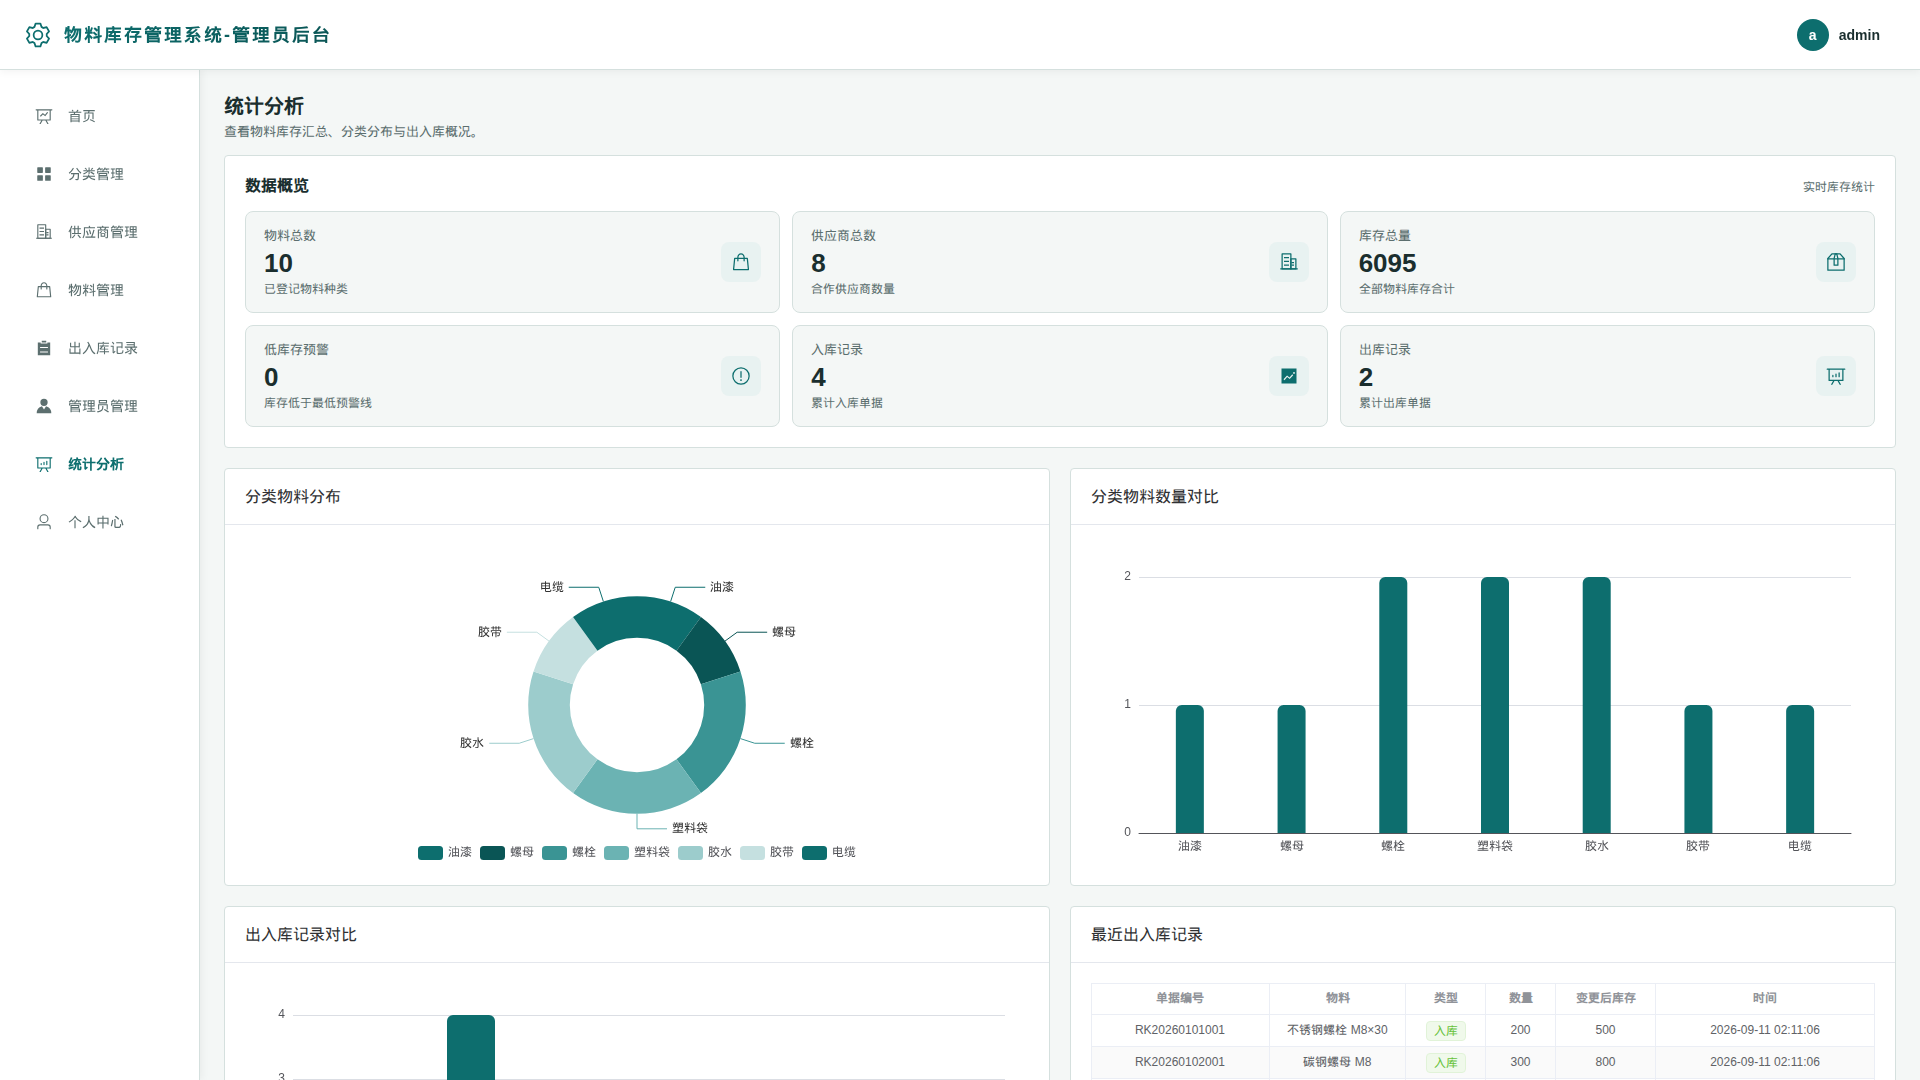Screen dimensions: 1920x1080
Task: Click the 统计分析 chart icon in sidebar
Action: pyautogui.click(x=44, y=464)
